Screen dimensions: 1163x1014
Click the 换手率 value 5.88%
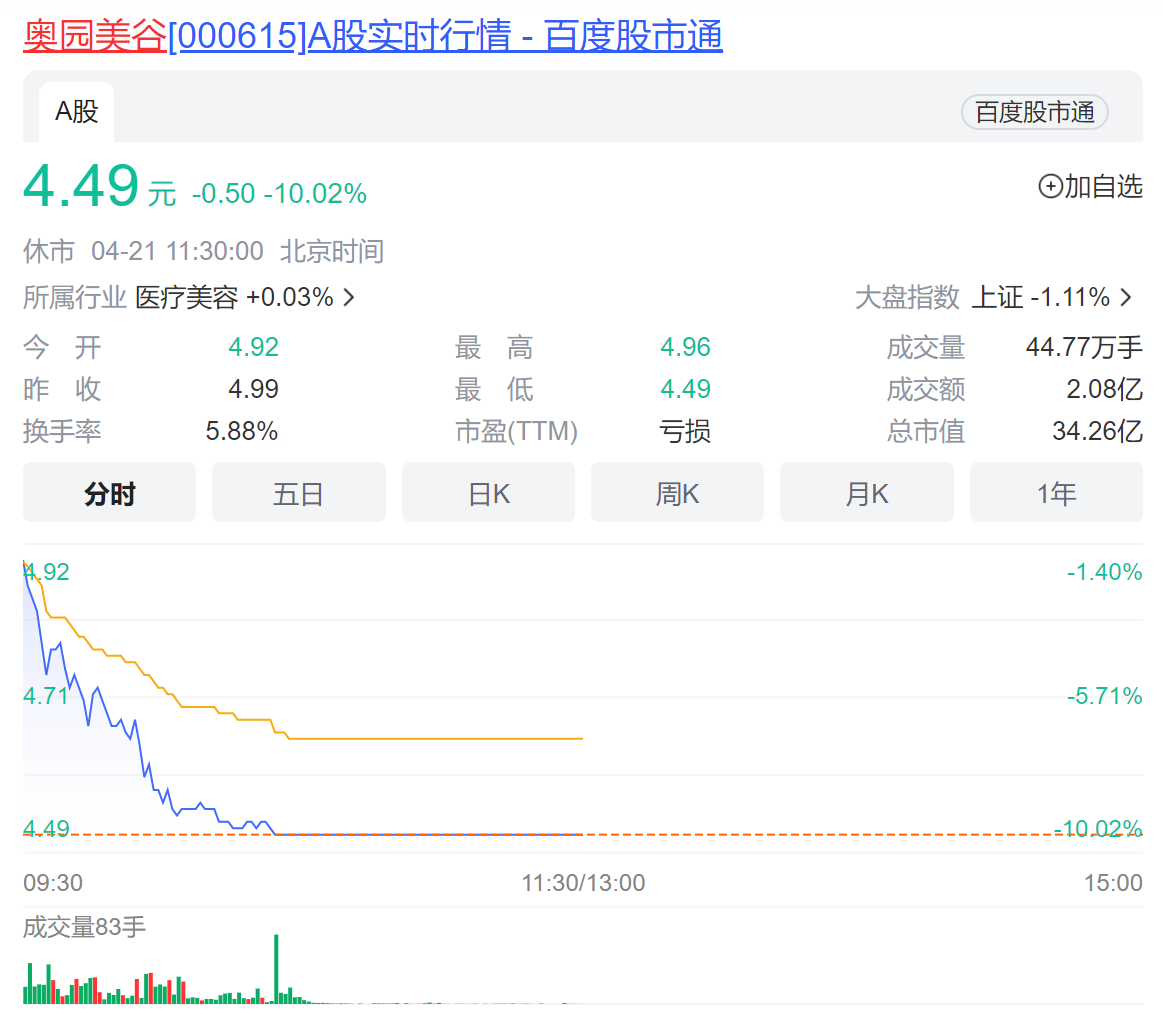click(242, 431)
